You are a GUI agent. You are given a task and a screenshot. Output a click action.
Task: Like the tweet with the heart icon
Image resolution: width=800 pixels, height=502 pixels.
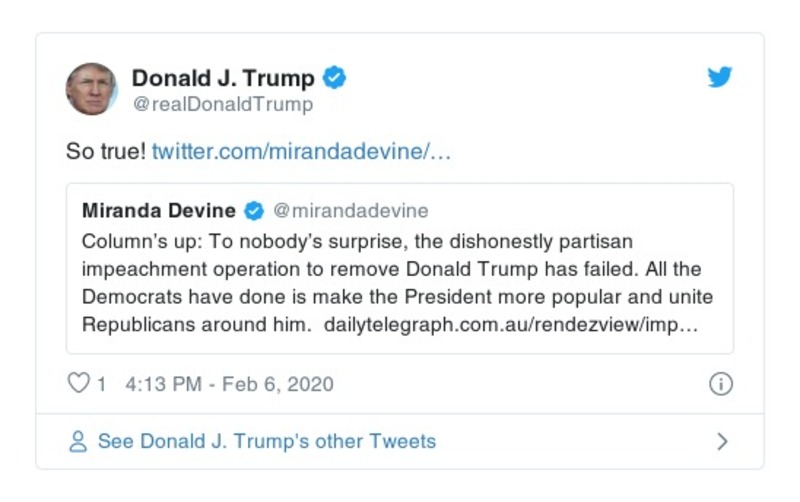point(78,384)
